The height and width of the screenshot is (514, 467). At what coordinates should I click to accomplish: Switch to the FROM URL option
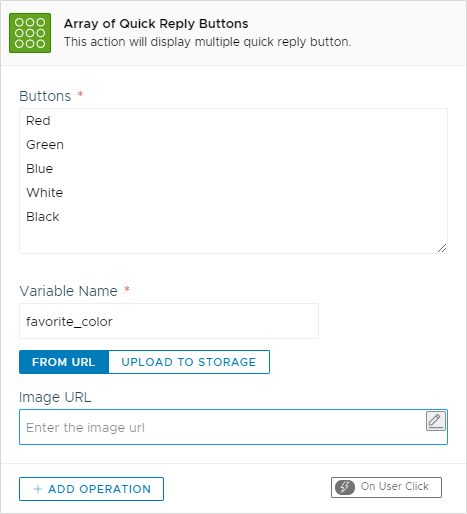click(64, 362)
